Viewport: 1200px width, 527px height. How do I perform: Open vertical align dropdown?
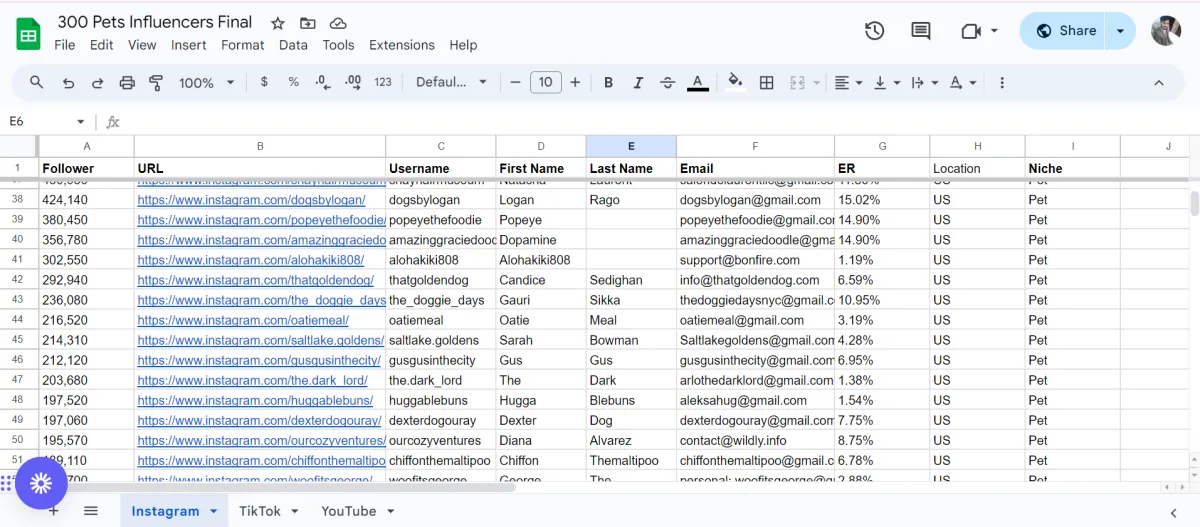[x=887, y=83]
